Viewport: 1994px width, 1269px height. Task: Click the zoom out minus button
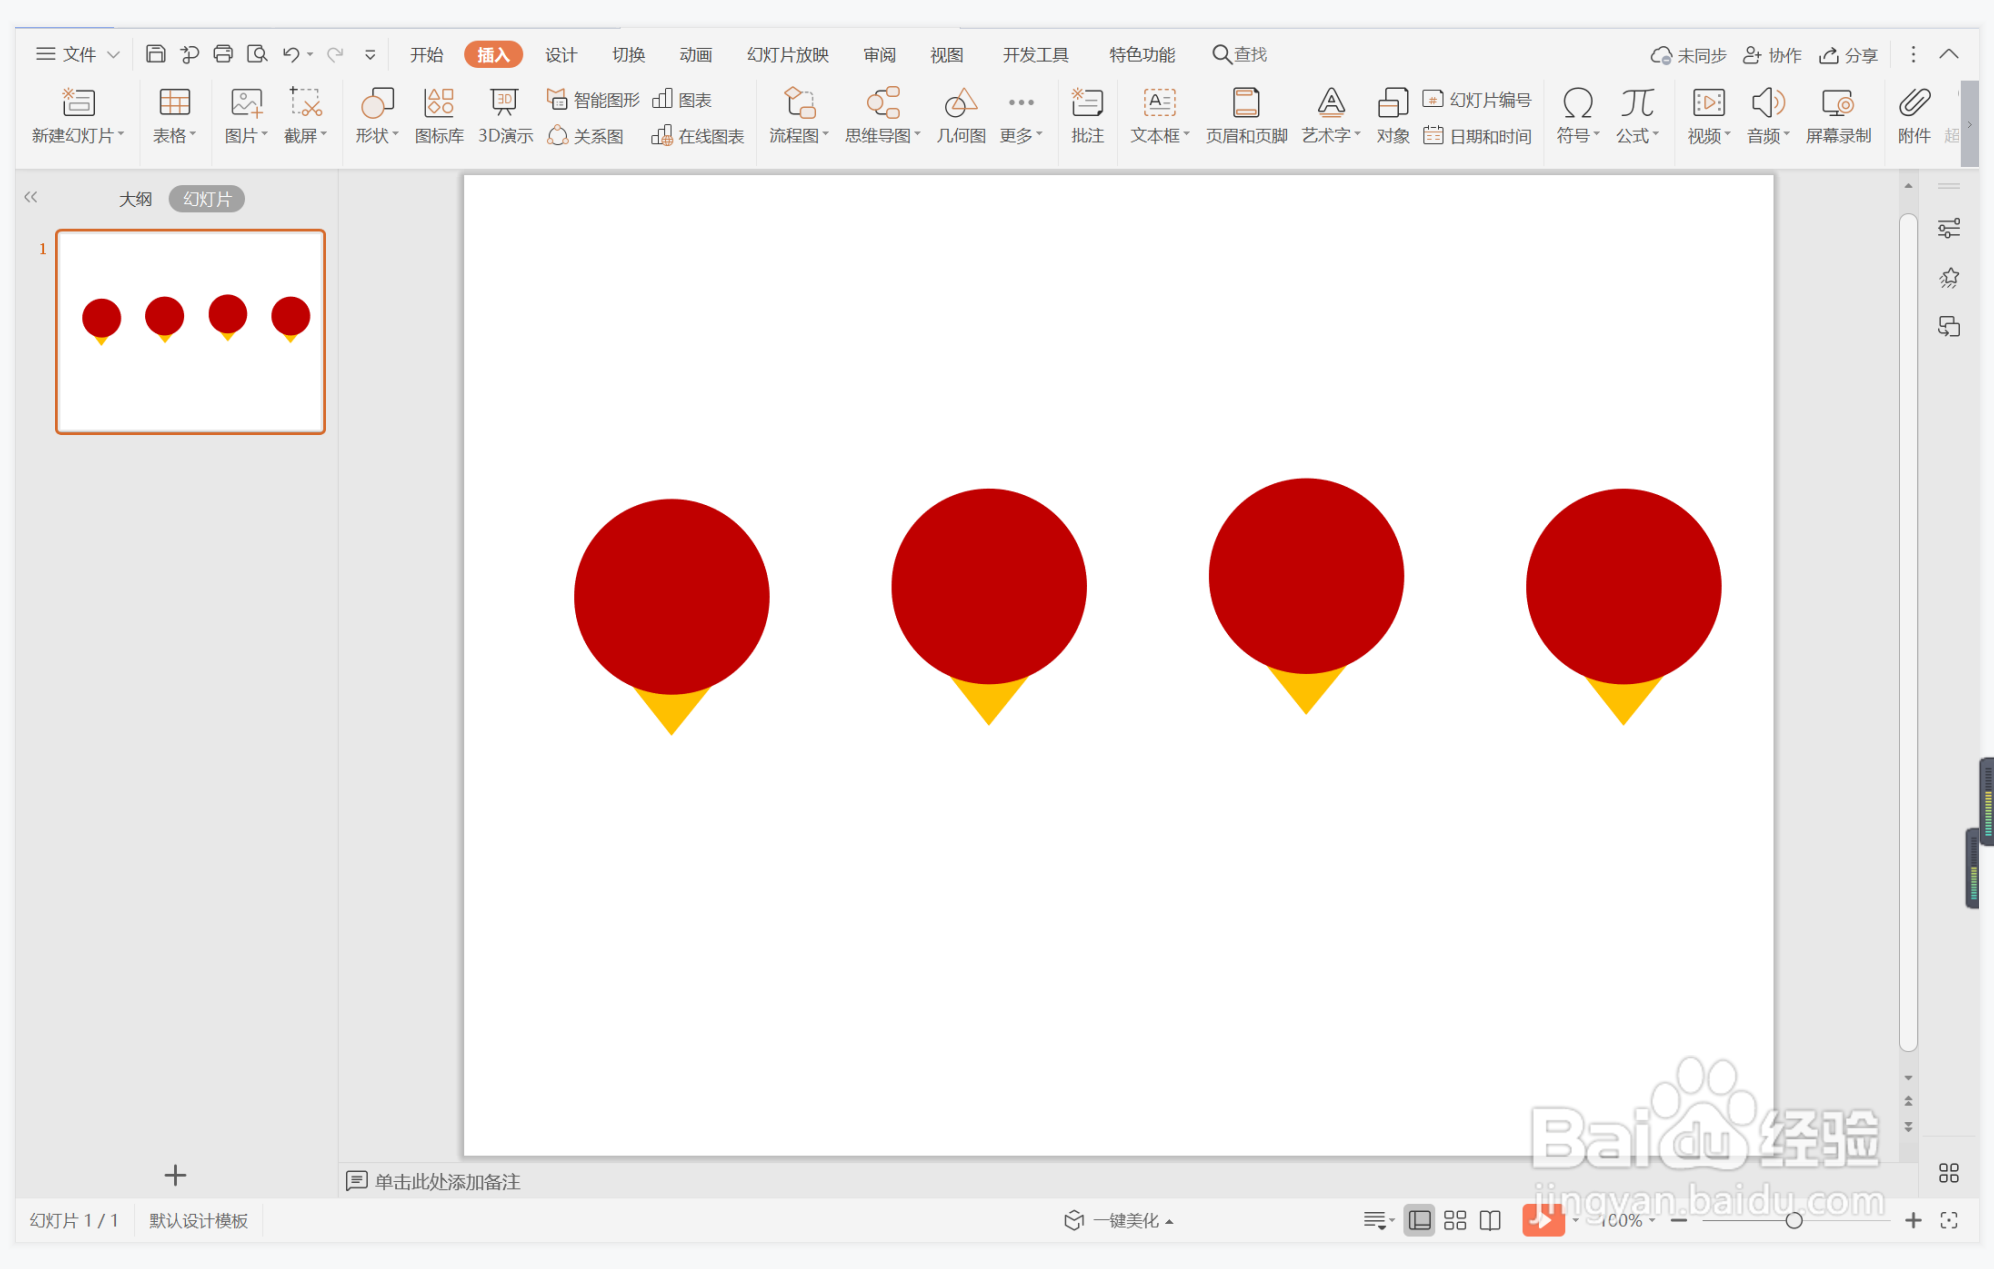point(1679,1220)
